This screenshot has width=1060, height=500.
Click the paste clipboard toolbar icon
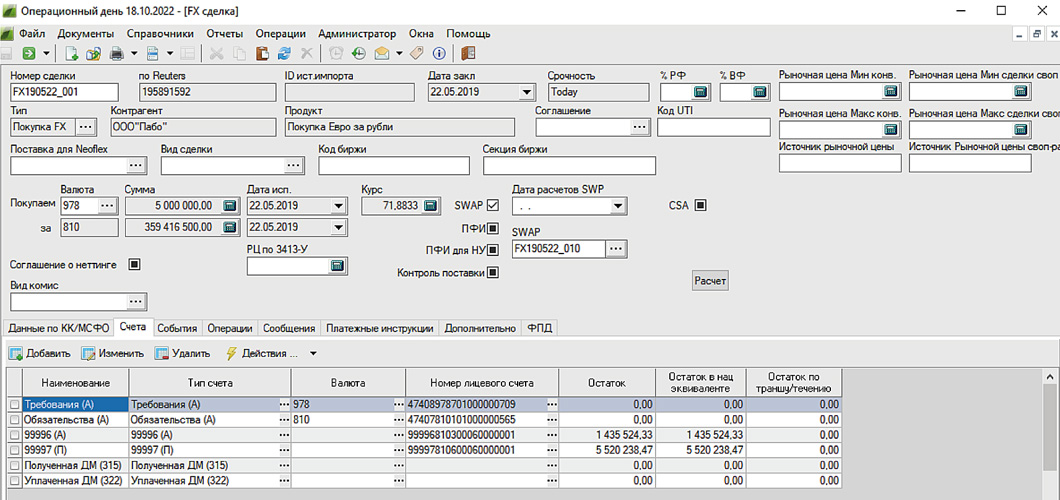coord(263,53)
